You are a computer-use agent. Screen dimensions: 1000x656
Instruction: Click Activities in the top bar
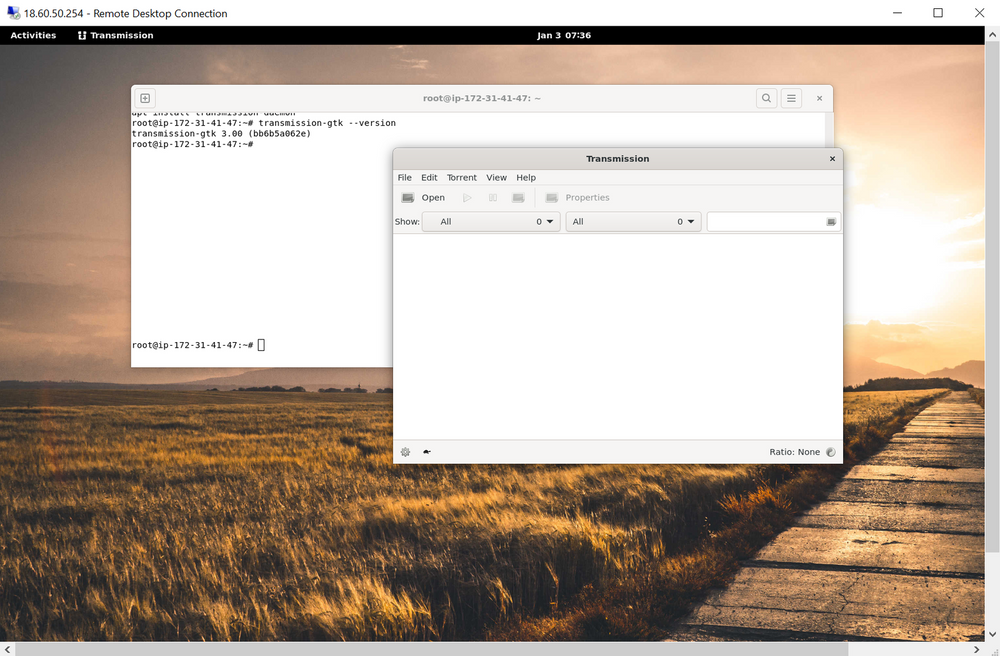click(33, 34)
